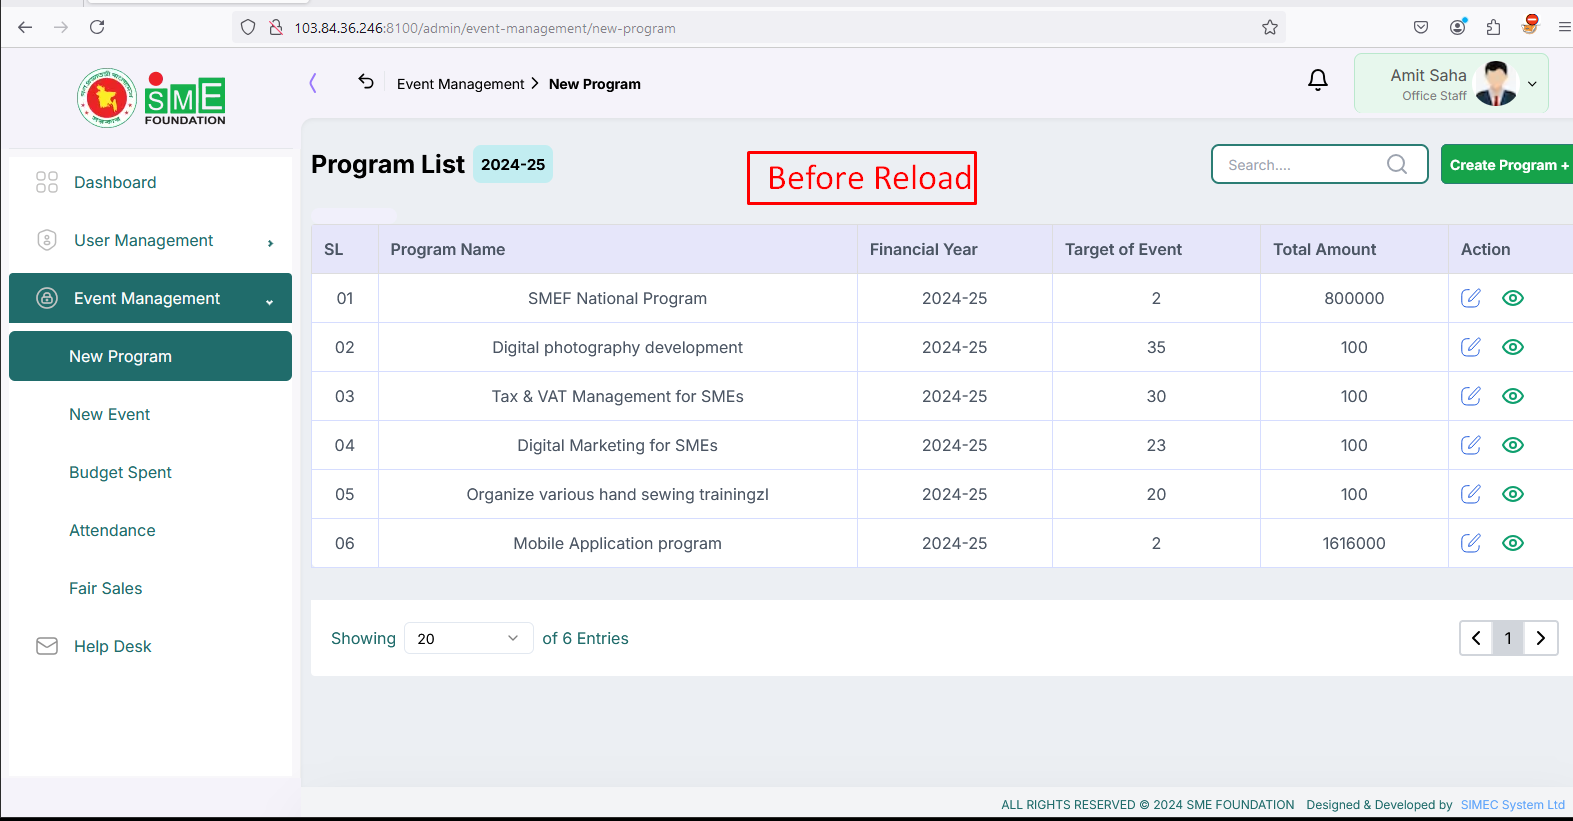The width and height of the screenshot is (1573, 821).
Task: Click the search magnifier icon
Action: pyautogui.click(x=1397, y=164)
